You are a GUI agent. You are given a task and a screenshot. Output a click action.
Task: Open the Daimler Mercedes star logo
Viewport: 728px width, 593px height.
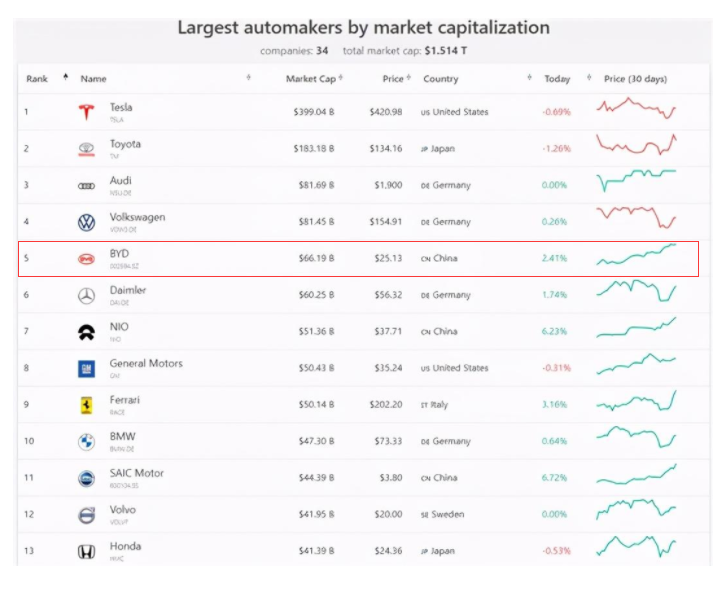pyautogui.click(x=86, y=295)
